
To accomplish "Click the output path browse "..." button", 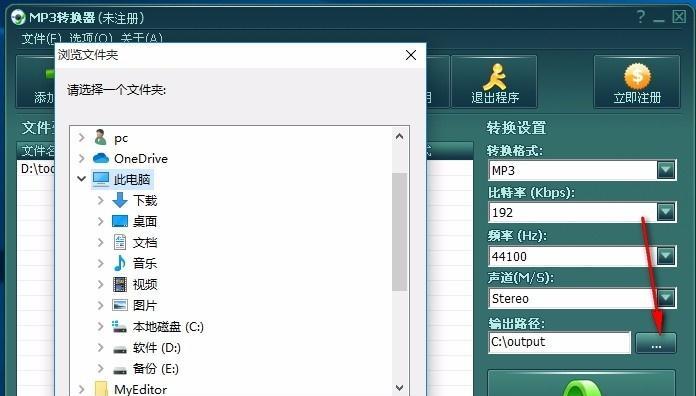I will [x=656, y=343].
